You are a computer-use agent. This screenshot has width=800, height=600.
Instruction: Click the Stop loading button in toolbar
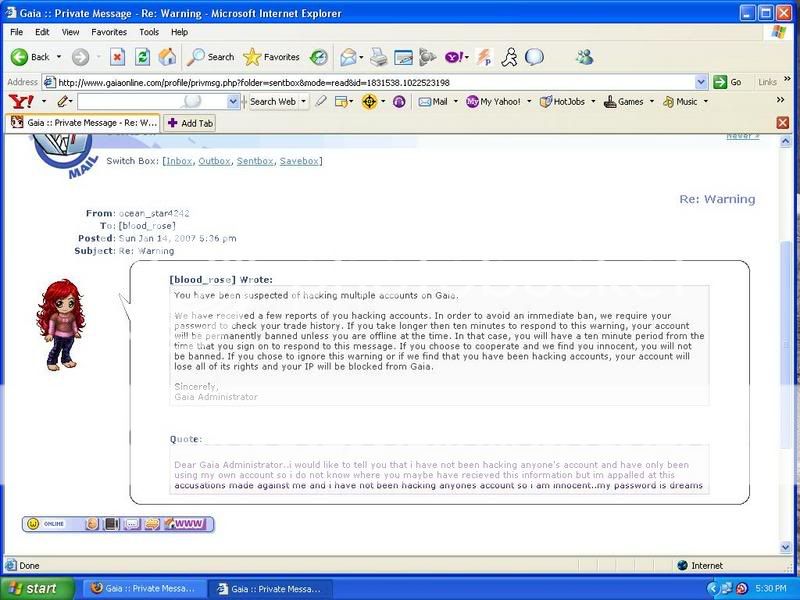[x=117, y=57]
